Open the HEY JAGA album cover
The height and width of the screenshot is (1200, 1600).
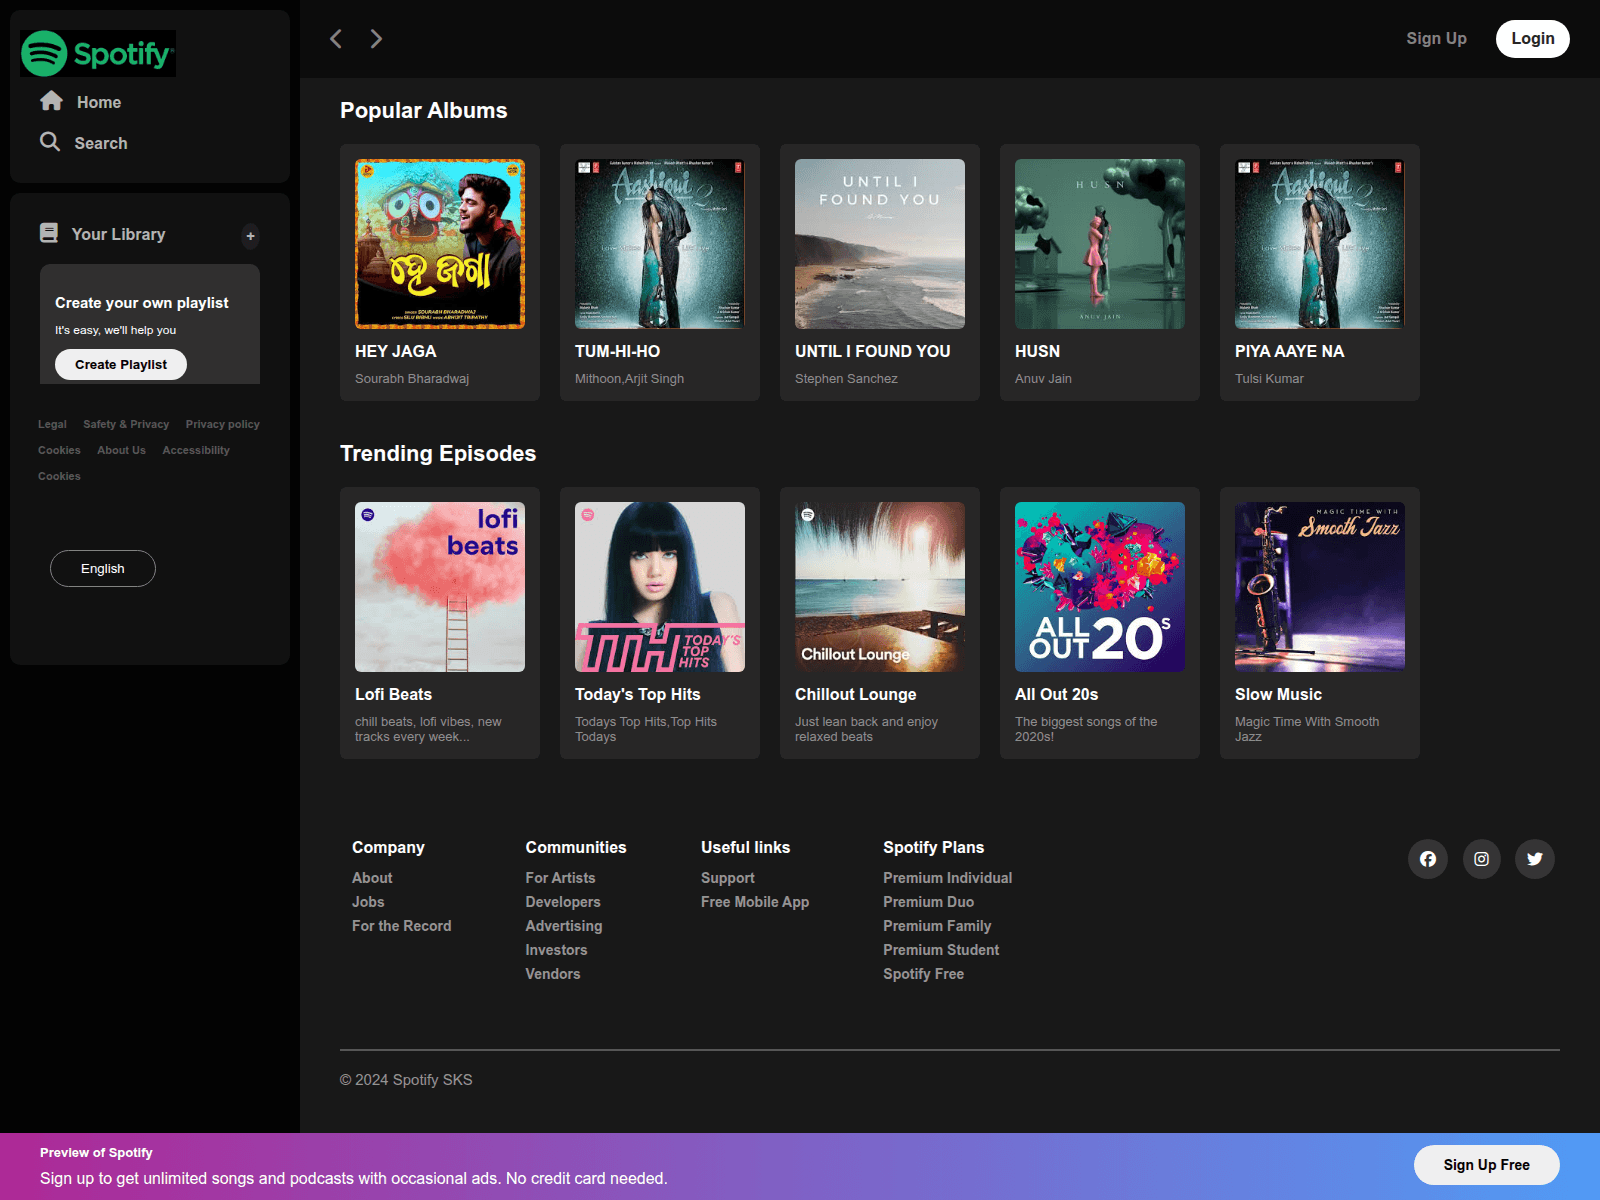(440, 244)
